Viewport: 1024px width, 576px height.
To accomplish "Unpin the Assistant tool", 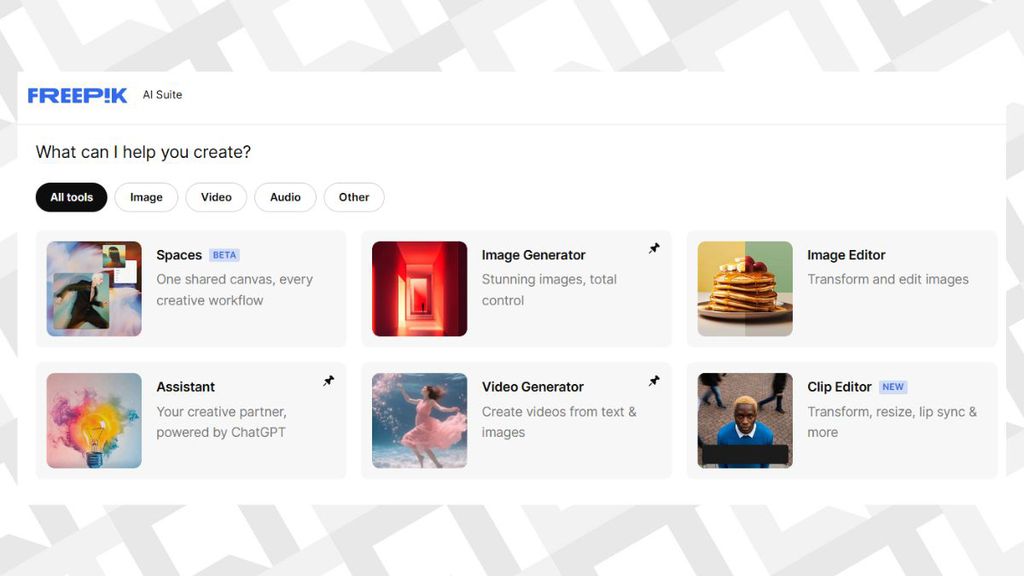I will point(328,381).
